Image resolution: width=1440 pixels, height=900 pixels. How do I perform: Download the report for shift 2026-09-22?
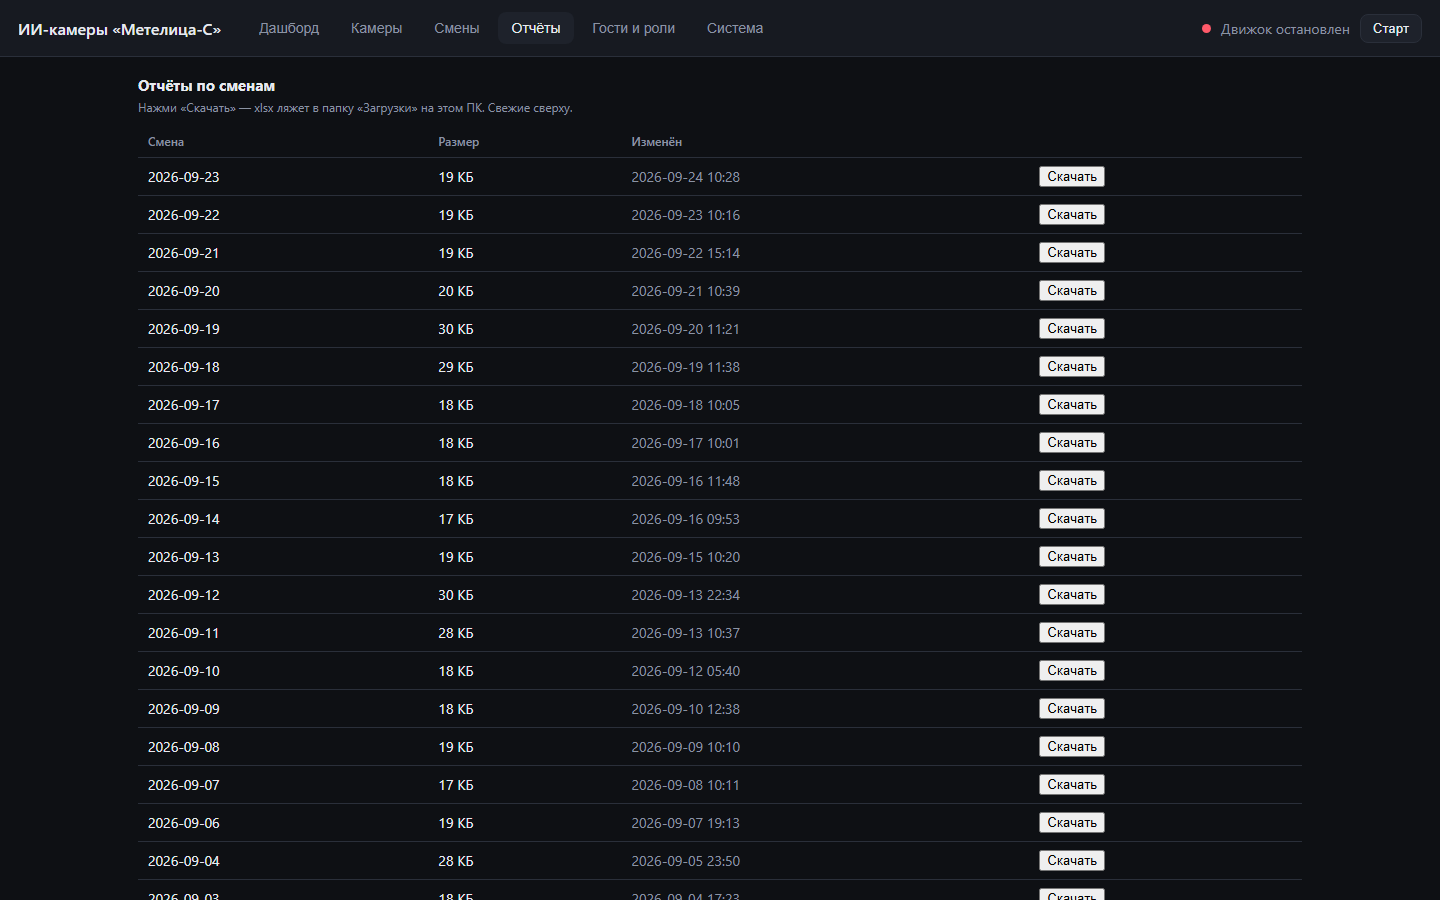pyautogui.click(x=1072, y=215)
